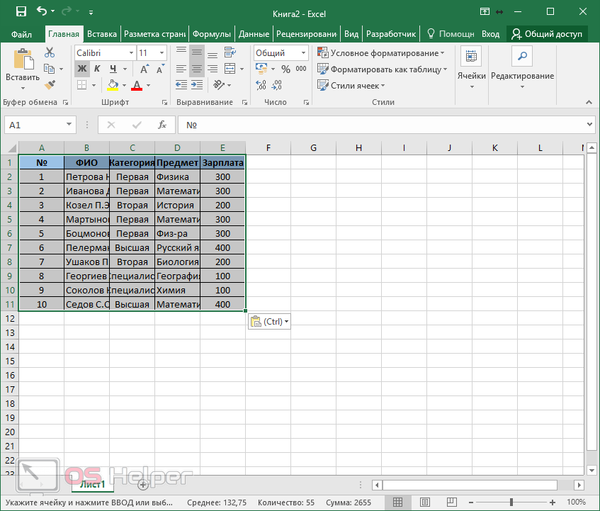The height and width of the screenshot is (511, 600).
Task: Click the Select All corner box
Action: pos(11,148)
